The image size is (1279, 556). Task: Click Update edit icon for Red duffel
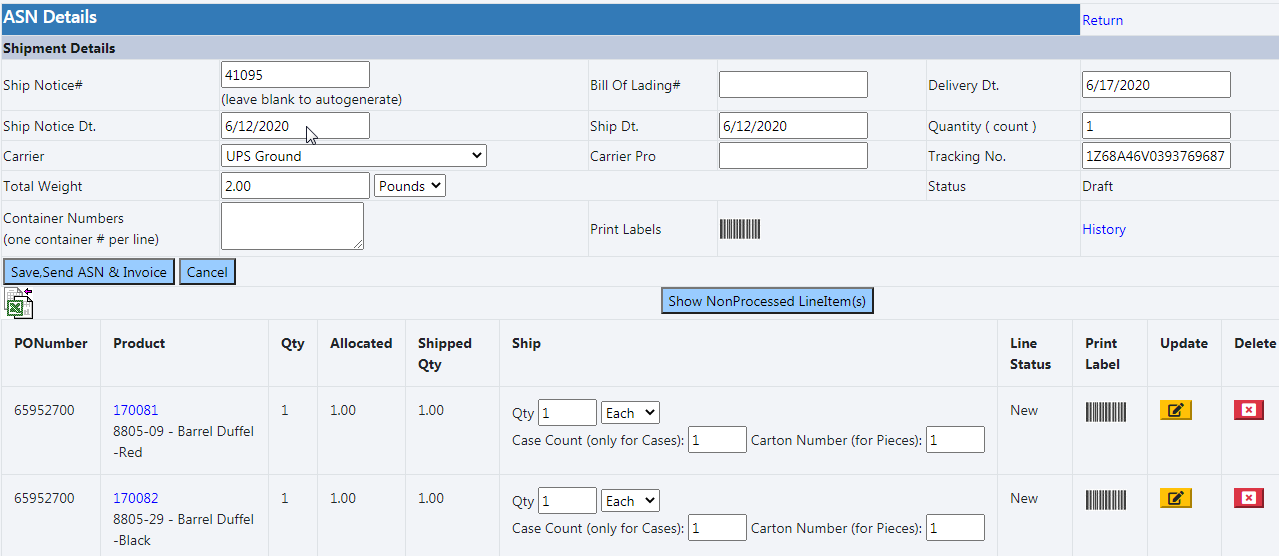click(1175, 410)
